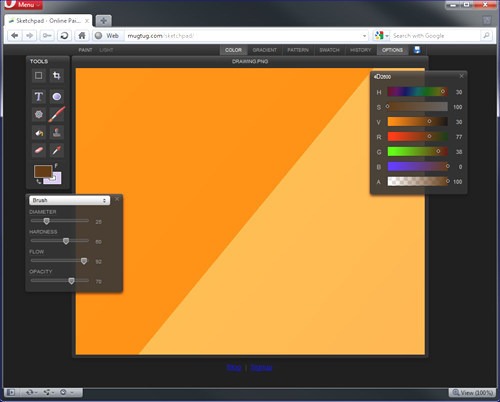This screenshot has height=402, width=500.
Task: Open the Opera Link sync icon menu
Action: [x=31, y=392]
